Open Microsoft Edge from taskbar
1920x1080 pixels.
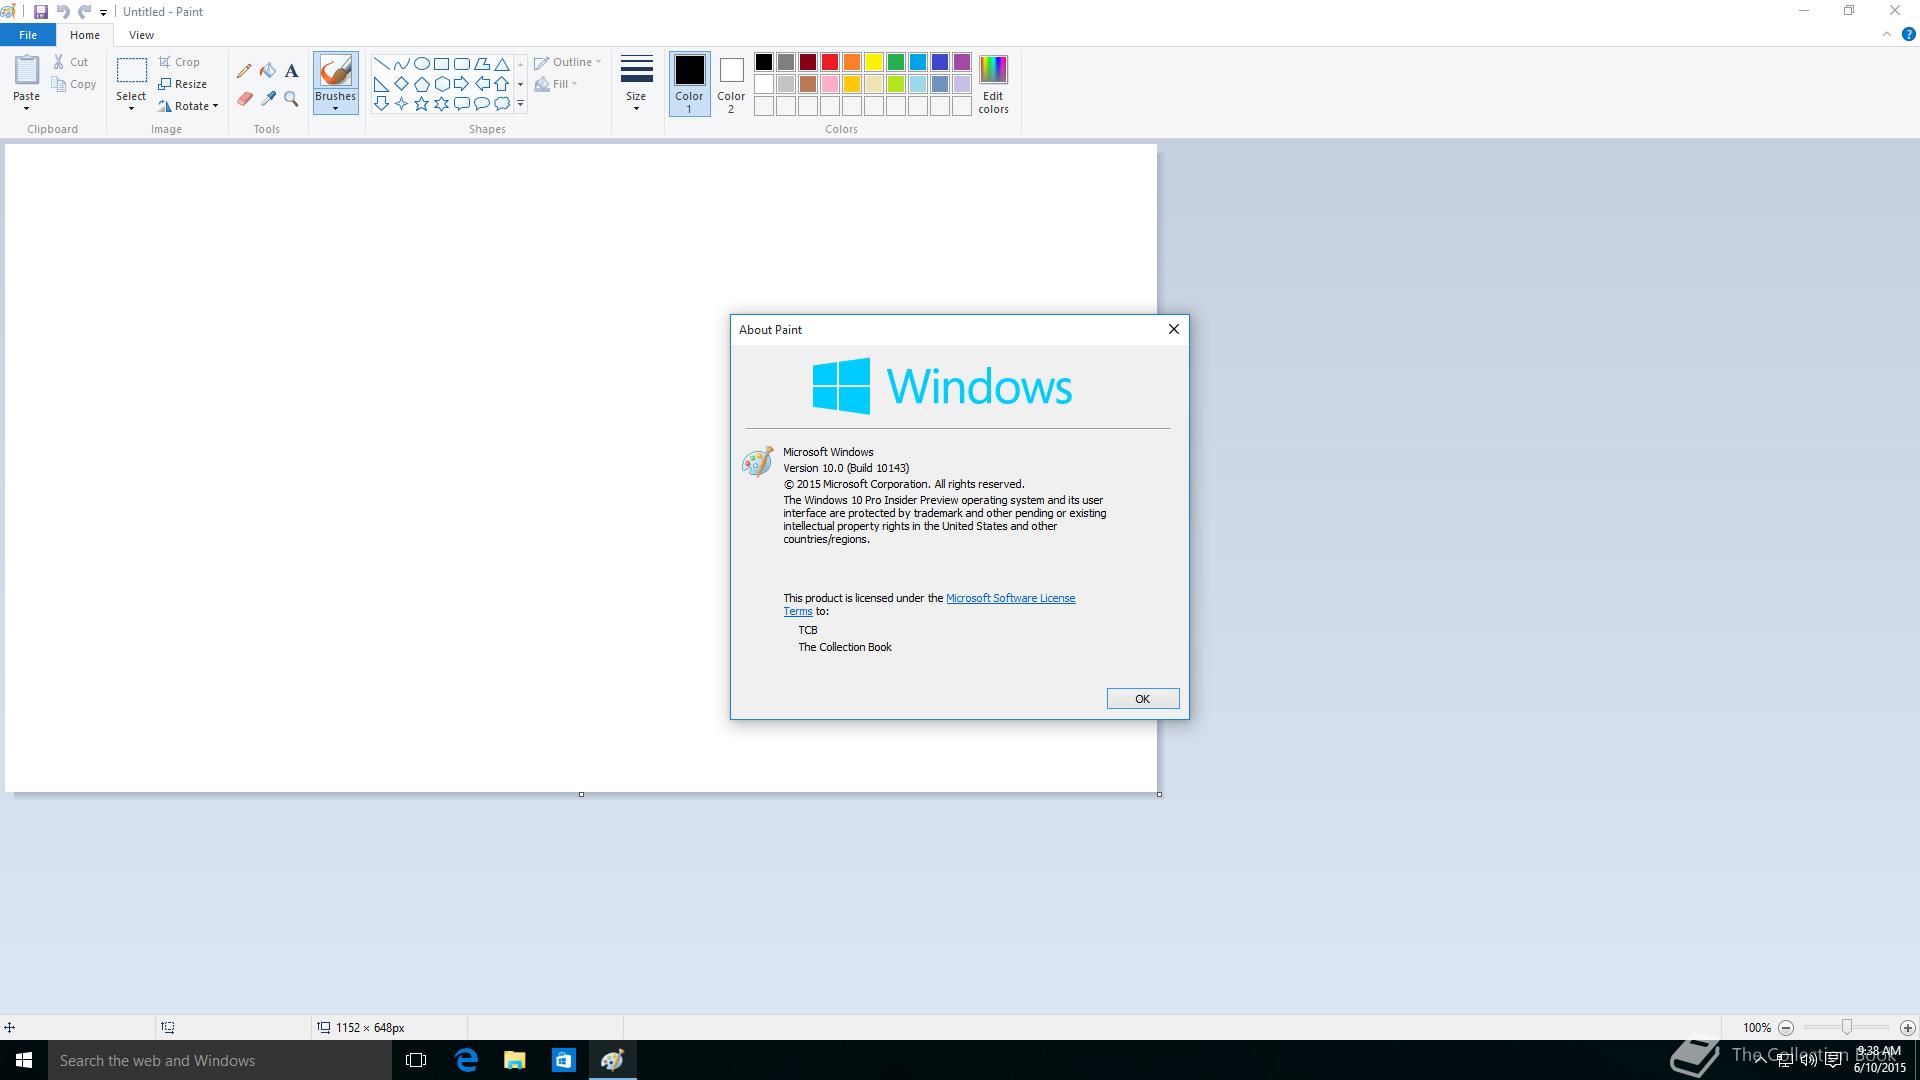point(466,1060)
